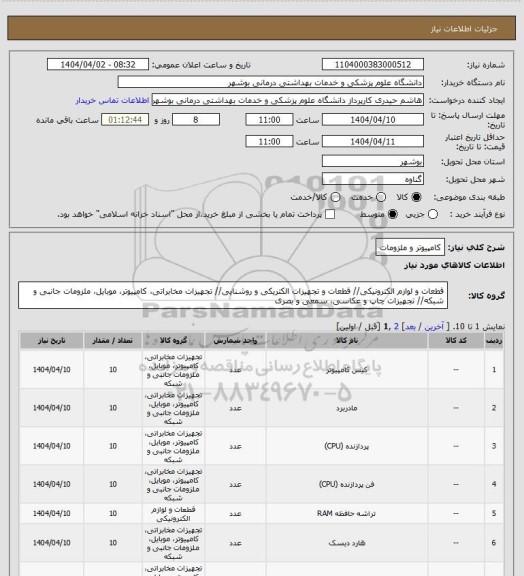
Task: Toggle the treasury documents payment checkbox
Action: coord(330,214)
